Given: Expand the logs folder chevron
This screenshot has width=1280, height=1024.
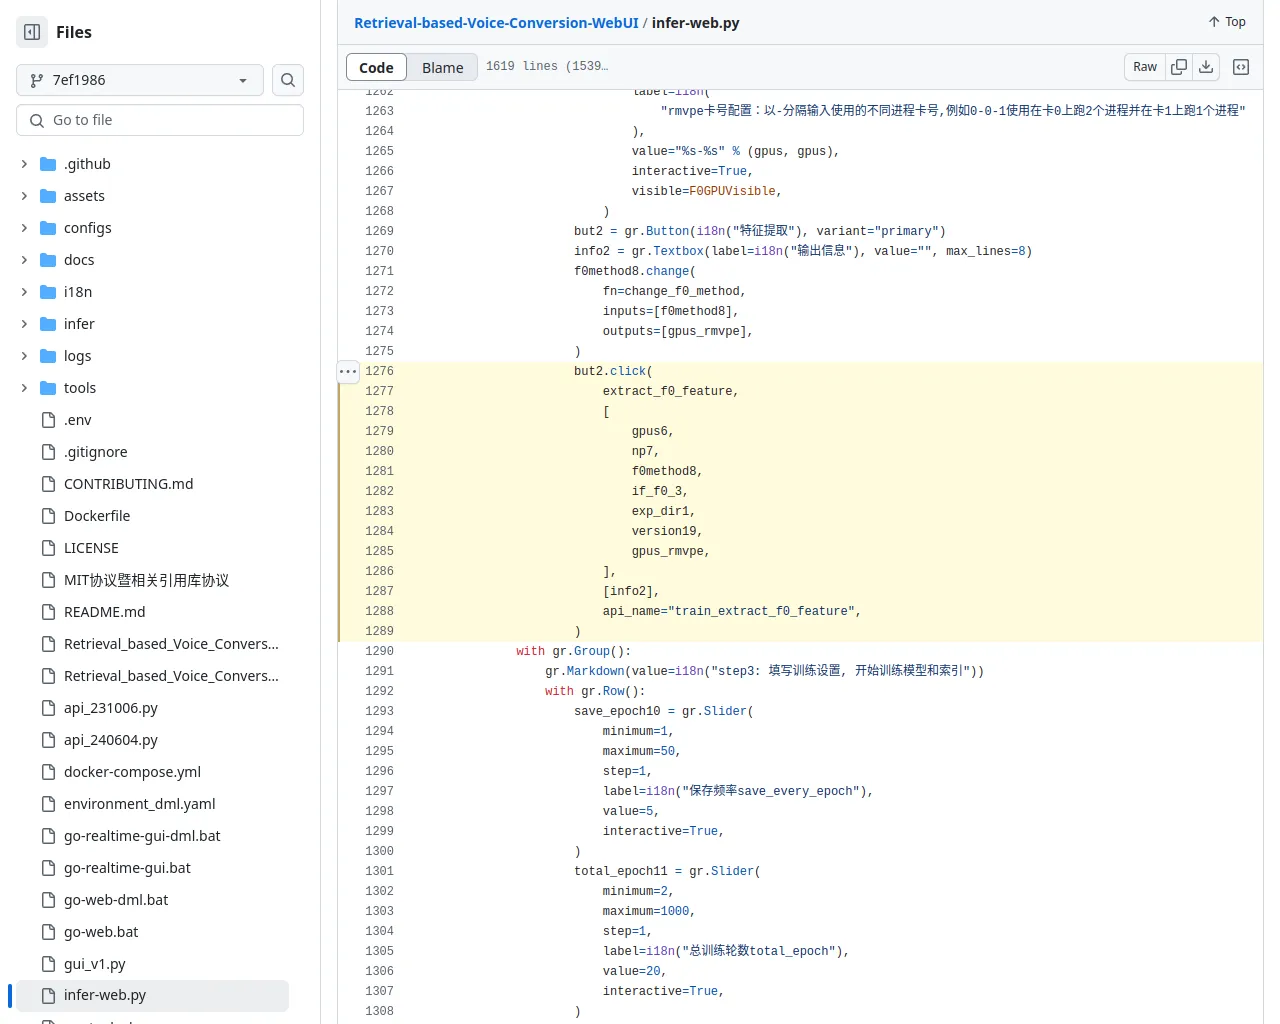Looking at the screenshot, I should 24,356.
